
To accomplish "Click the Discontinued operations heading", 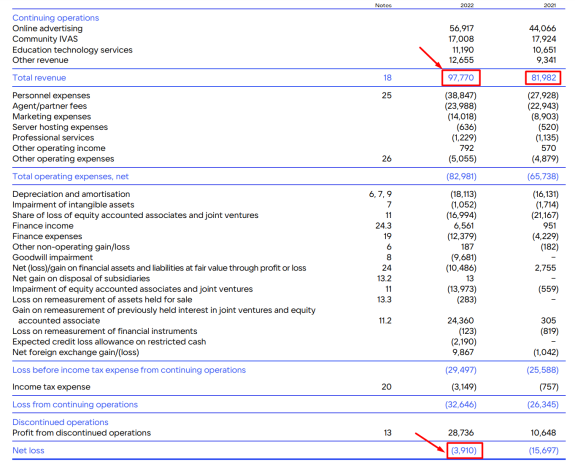I will pyautogui.click(x=60, y=422).
